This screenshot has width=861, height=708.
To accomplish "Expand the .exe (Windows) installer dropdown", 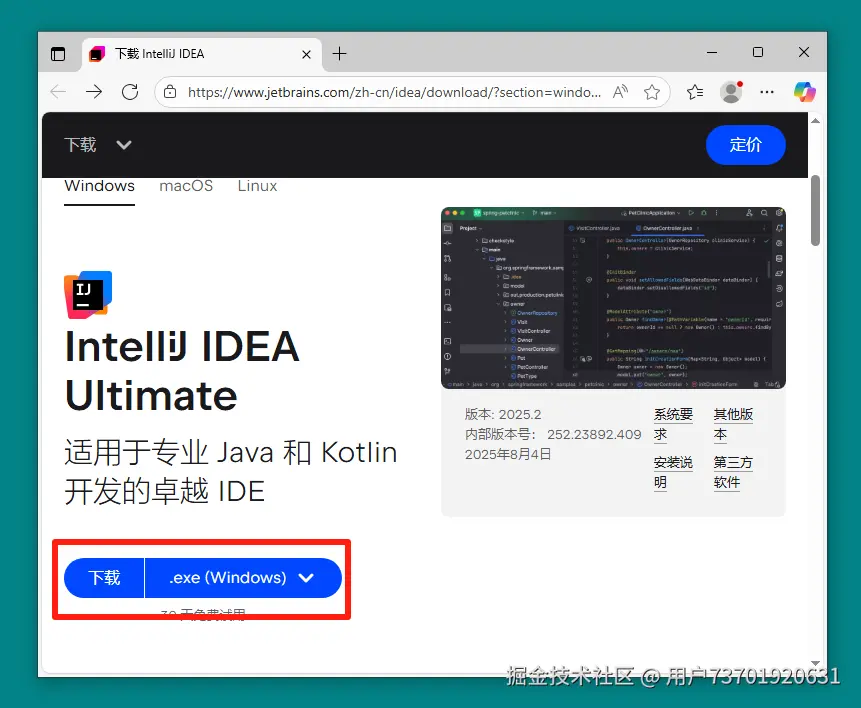I will click(243, 578).
